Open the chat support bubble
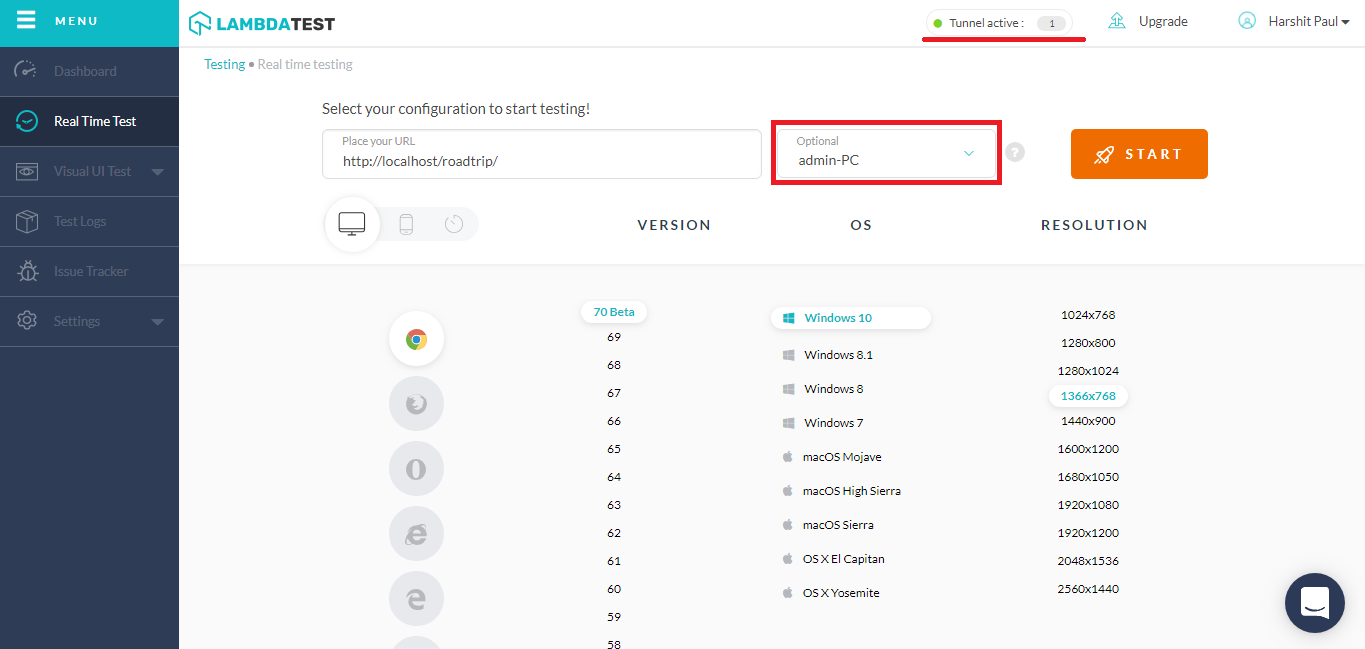Image resolution: width=1365 pixels, height=649 pixels. coord(1314,602)
